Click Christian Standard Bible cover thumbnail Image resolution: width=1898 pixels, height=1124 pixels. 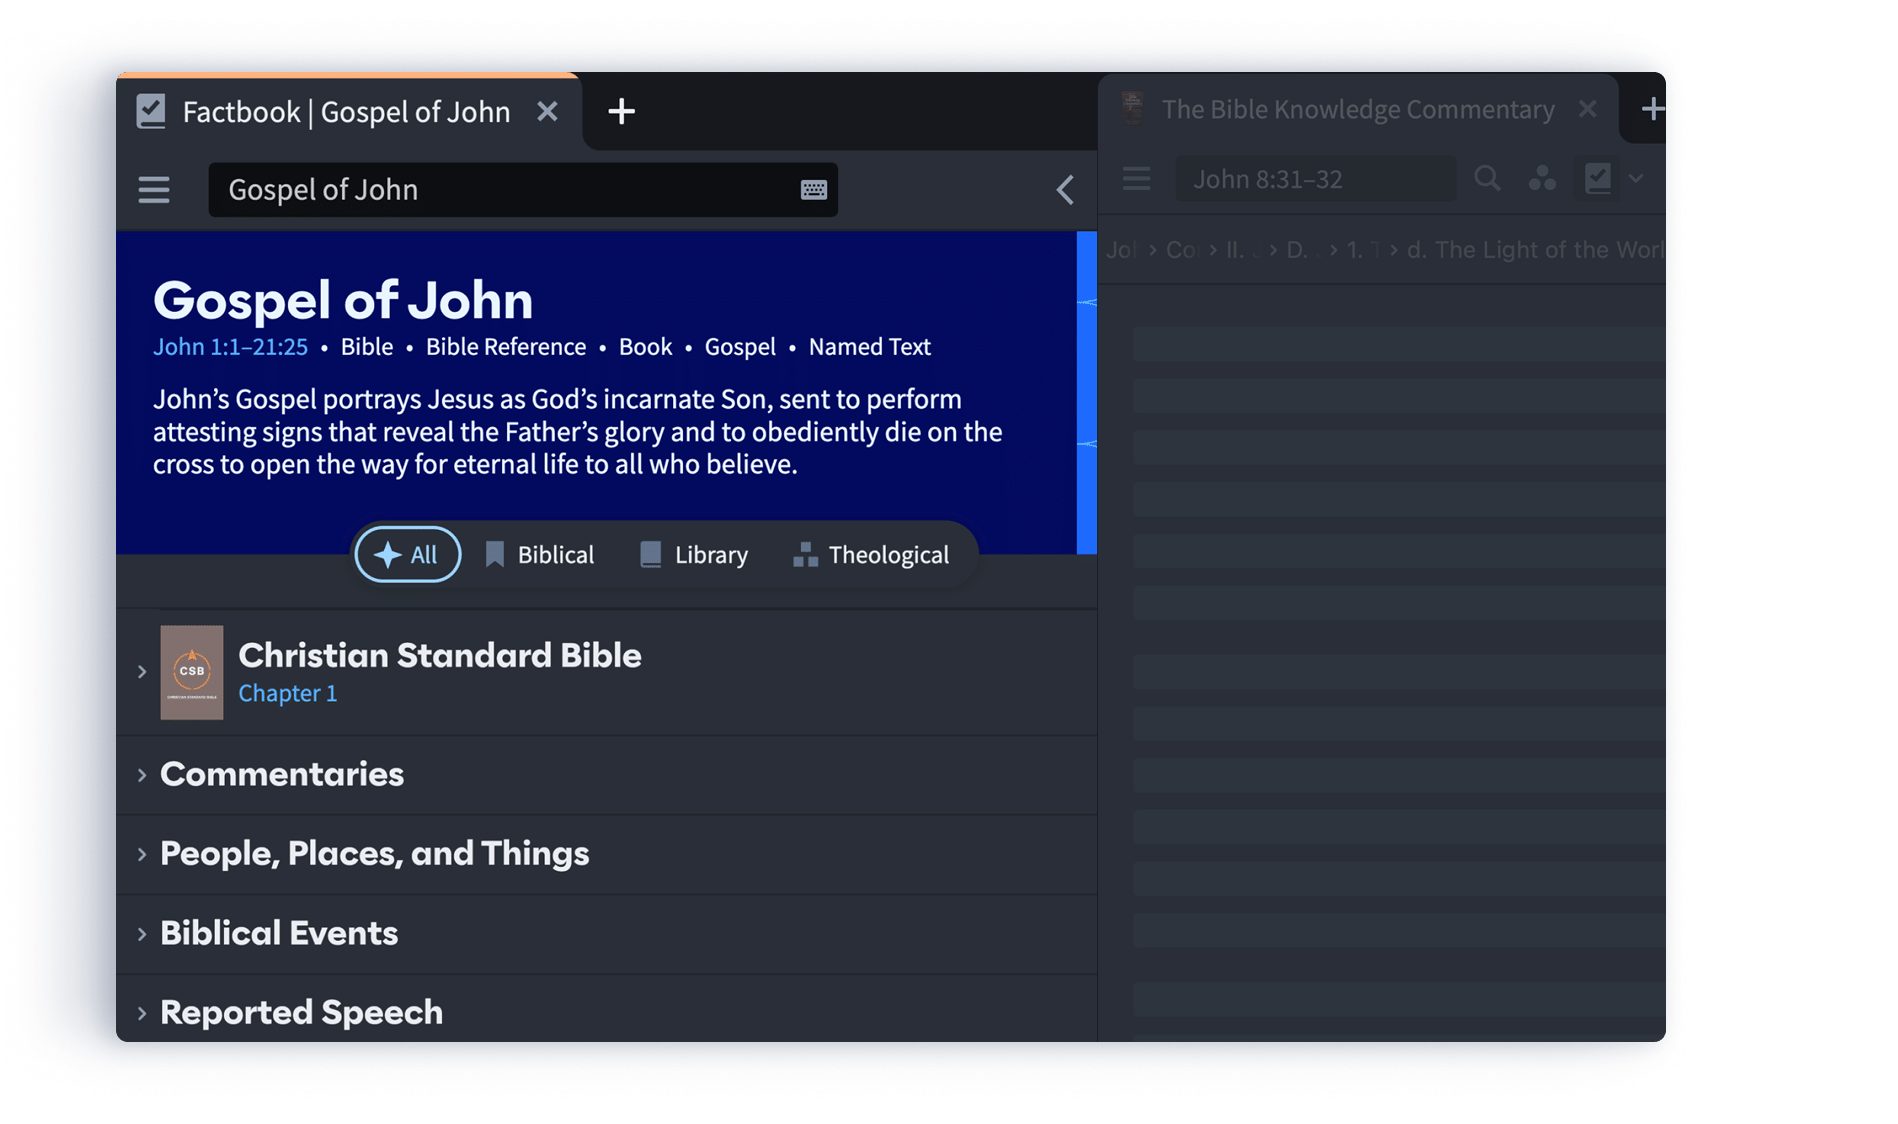192,672
